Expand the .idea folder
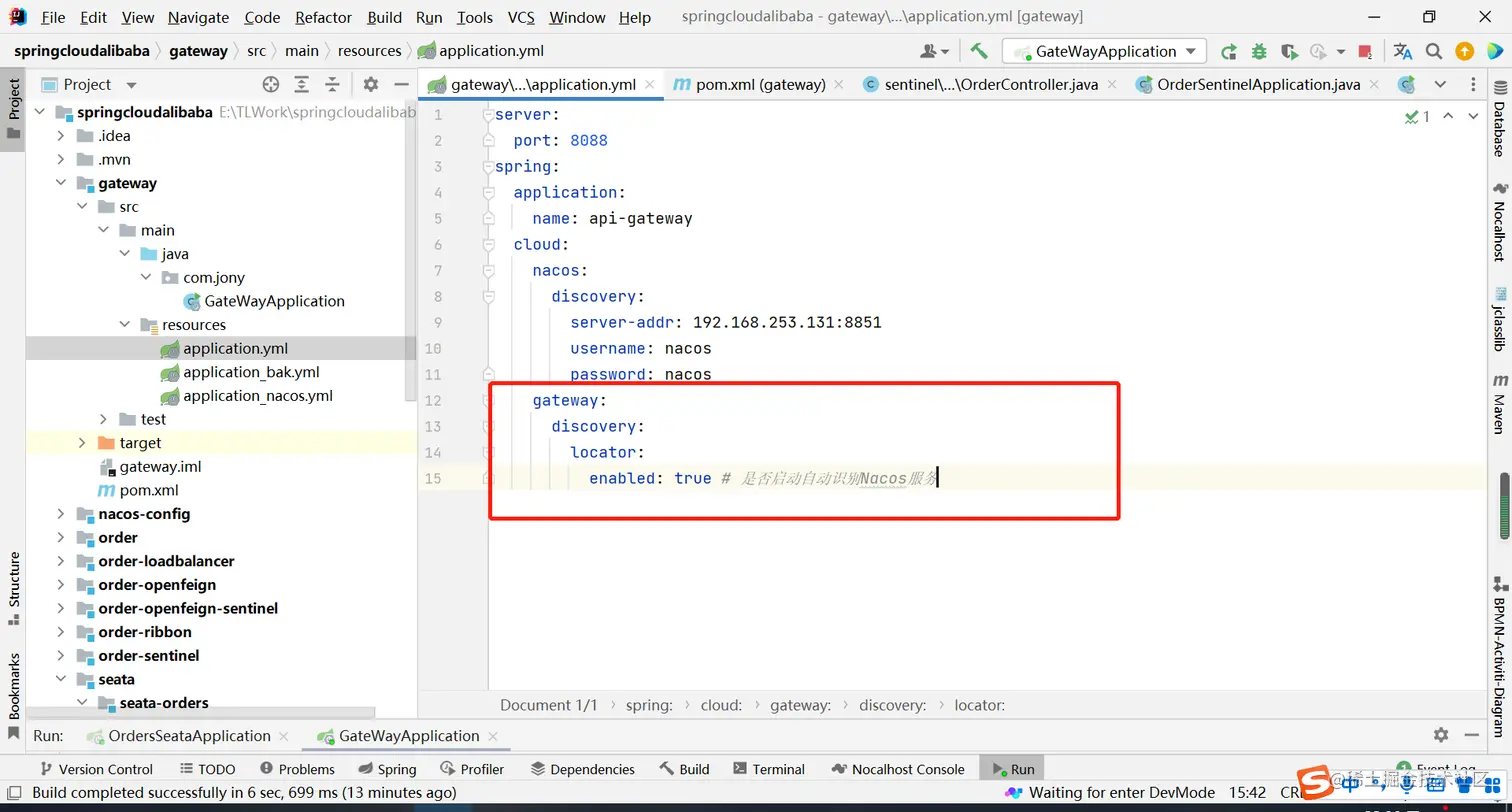Viewport: 1512px width, 812px height. (61, 136)
